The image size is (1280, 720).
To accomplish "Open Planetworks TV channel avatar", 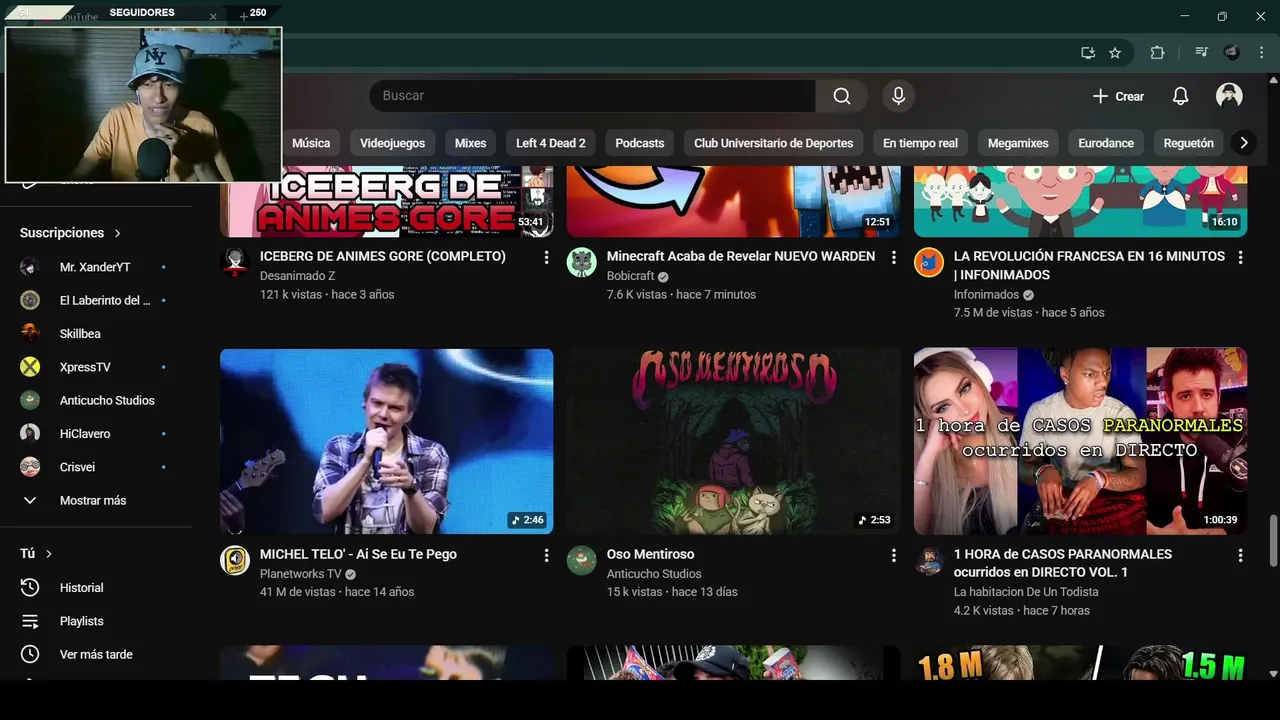I will pos(235,560).
